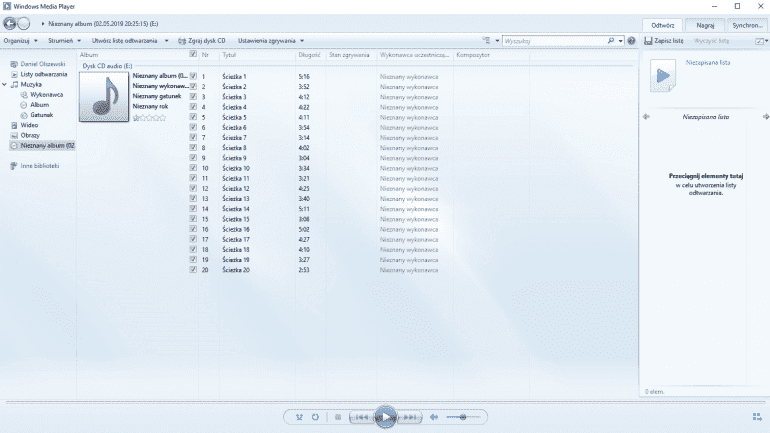Mute the sound with speaker icon
This screenshot has width=770, height=433.
pyautogui.click(x=434, y=417)
